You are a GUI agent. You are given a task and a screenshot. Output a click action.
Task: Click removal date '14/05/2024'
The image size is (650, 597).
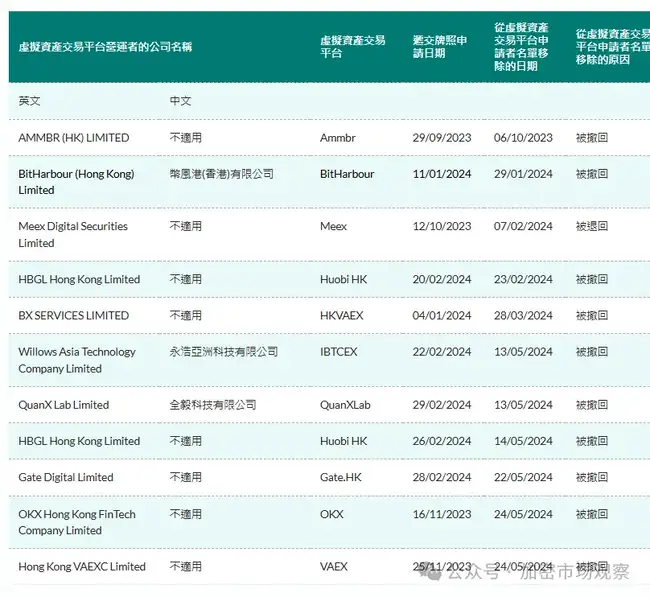pyautogui.click(x=523, y=441)
